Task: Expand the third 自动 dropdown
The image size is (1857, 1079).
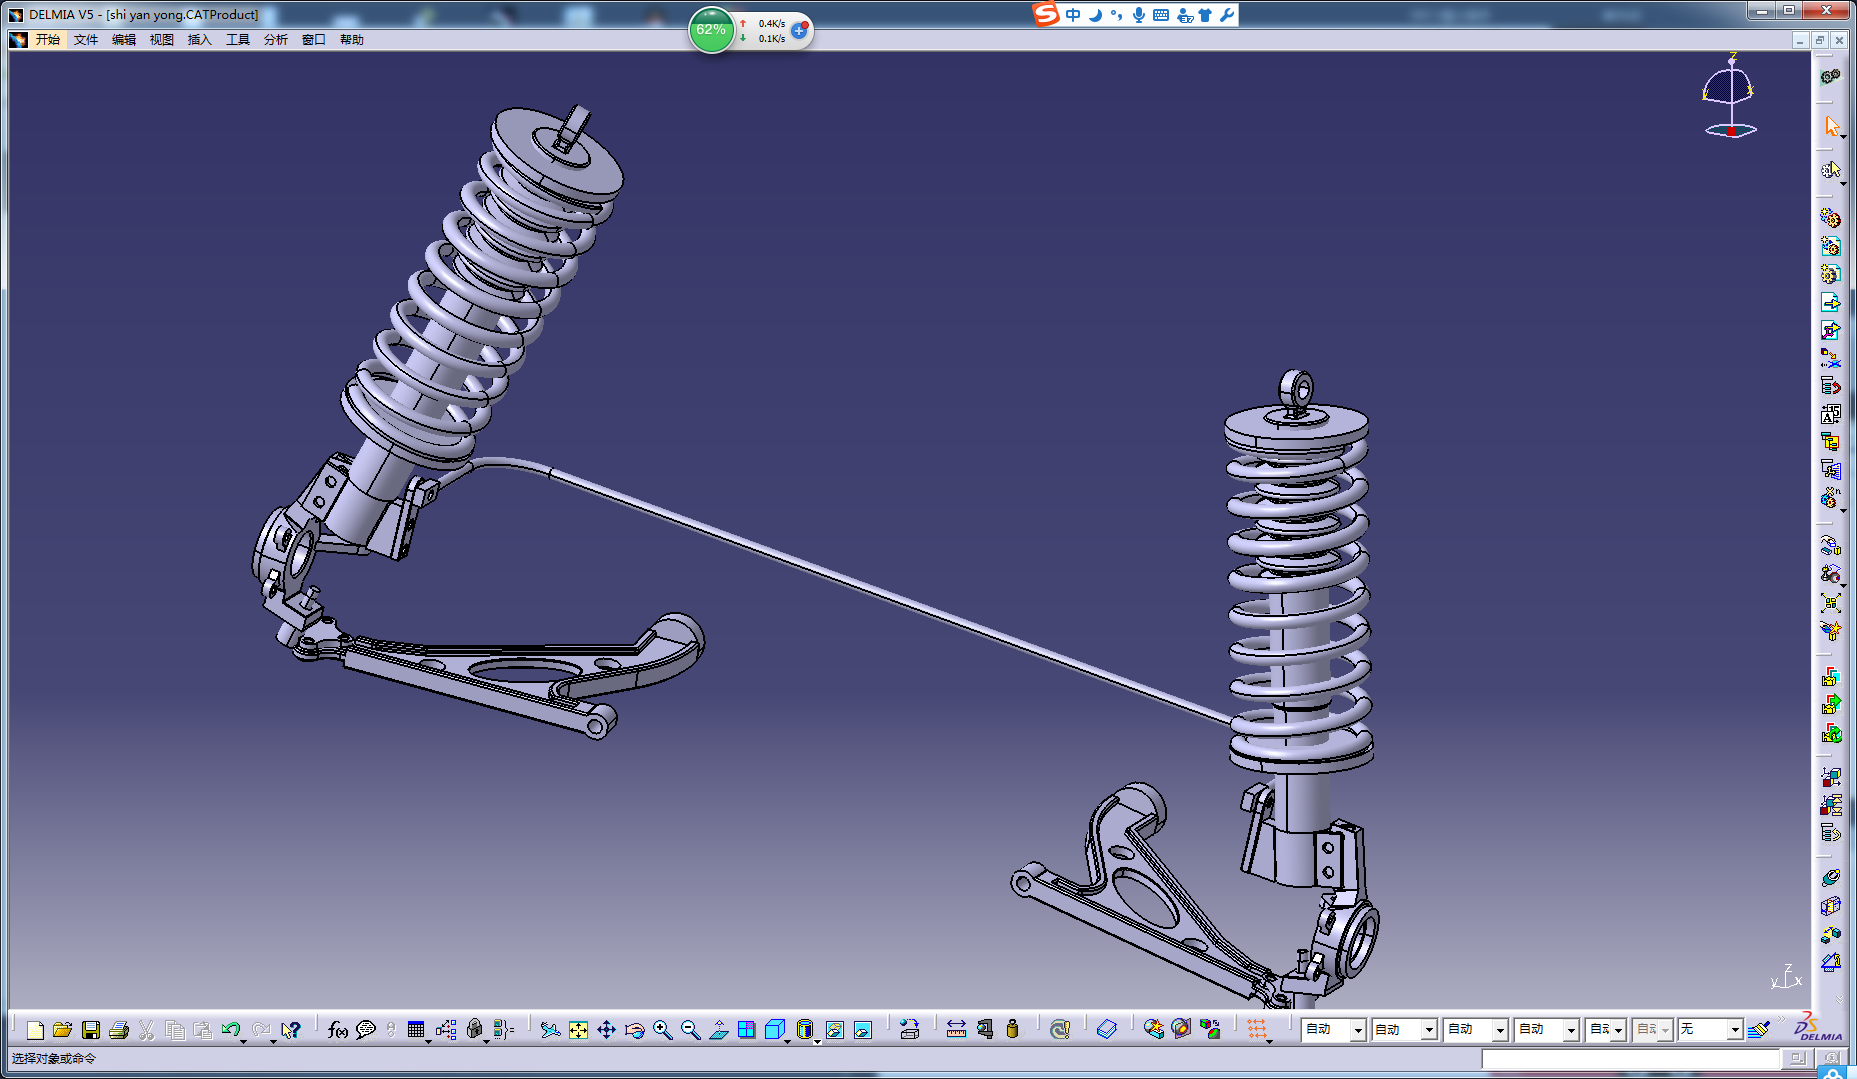Action: click(1500, 1030)
